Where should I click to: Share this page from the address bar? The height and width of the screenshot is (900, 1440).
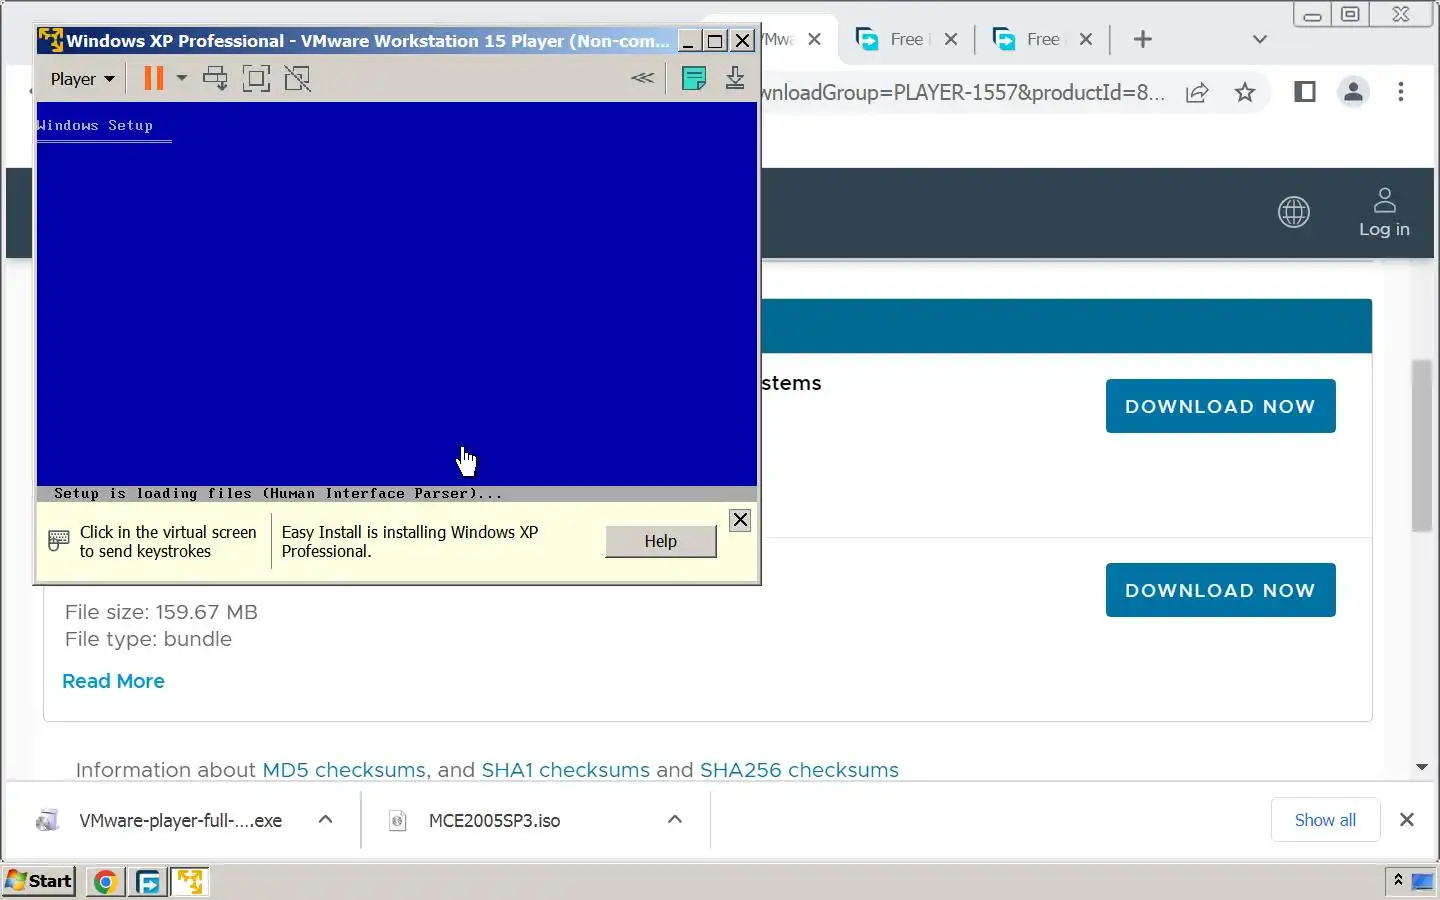click(x=1197, y=93)
